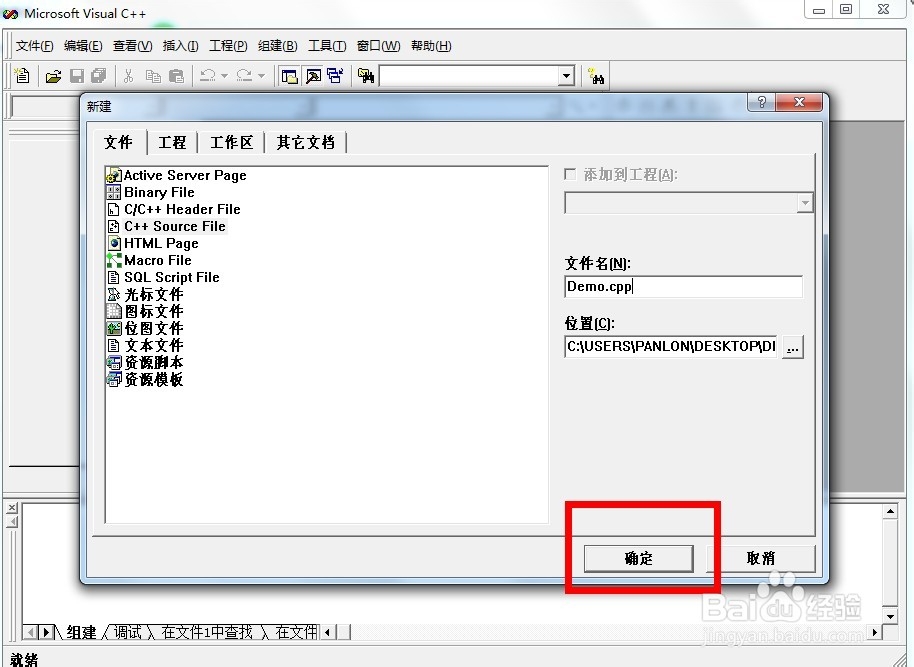Click the Save All toolbar icon

pos(99,76)
